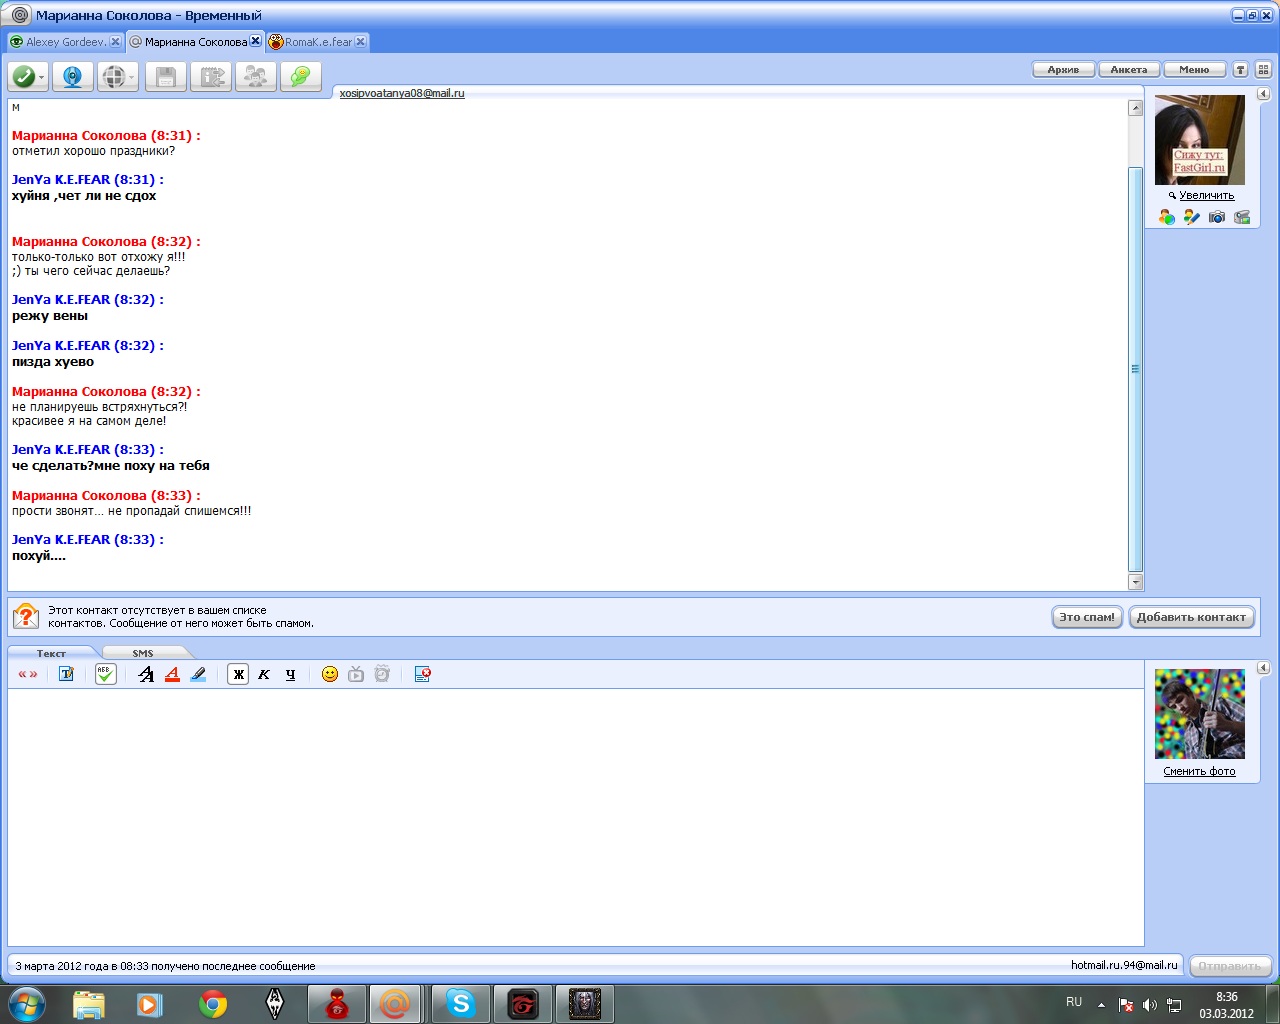
Task: Click the RU language indicator
Action: point(1074,1002)
